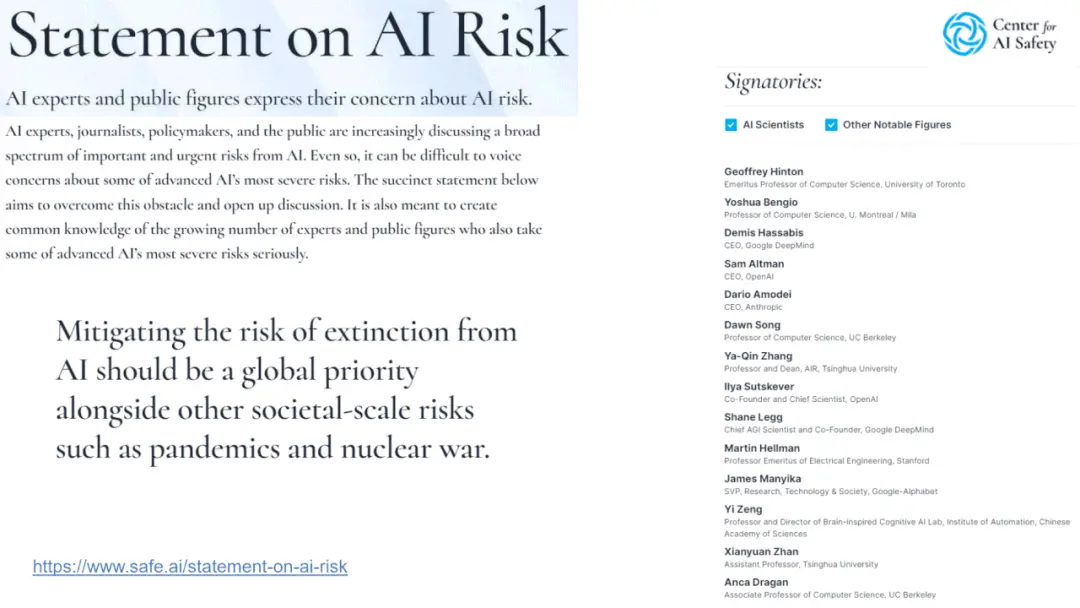
Task: Select Yoshua Bengio signatory name
Action: (x=761, y=202)
